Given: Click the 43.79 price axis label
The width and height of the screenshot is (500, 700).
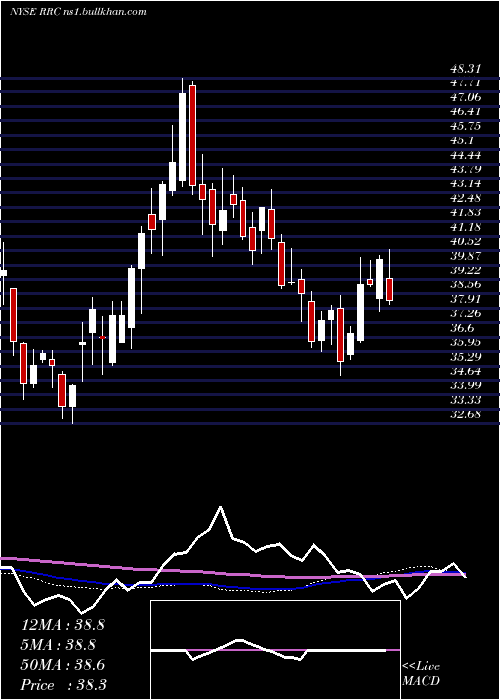Looking at the screenshot, I should [x=465, y=170].
